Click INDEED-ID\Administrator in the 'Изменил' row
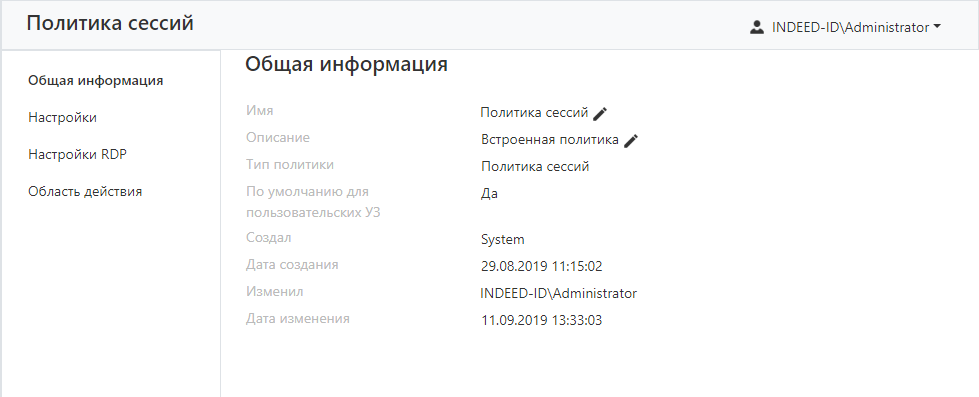This screenshot has width=979, height=397. pyautogui.click(x=558, y=293)
